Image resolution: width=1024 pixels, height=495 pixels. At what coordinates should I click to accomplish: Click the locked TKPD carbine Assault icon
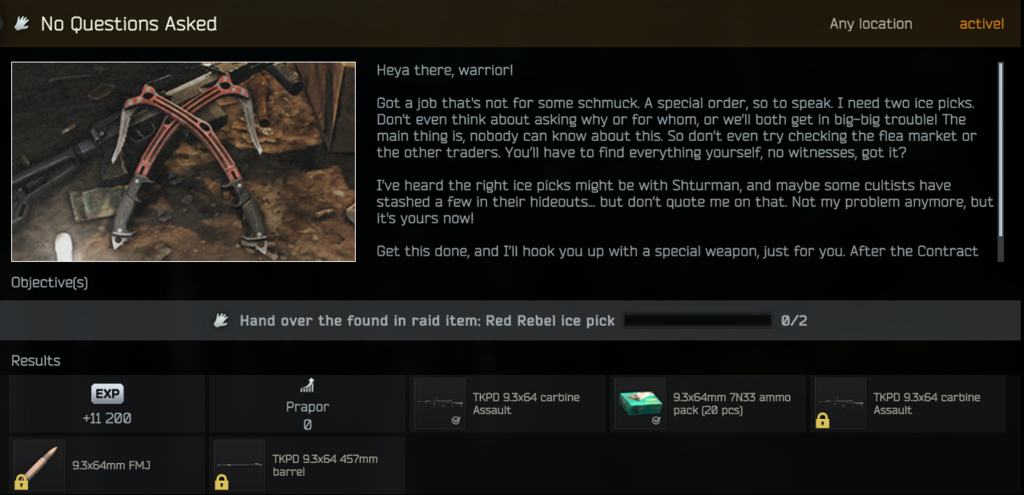[x=840, y=404]
